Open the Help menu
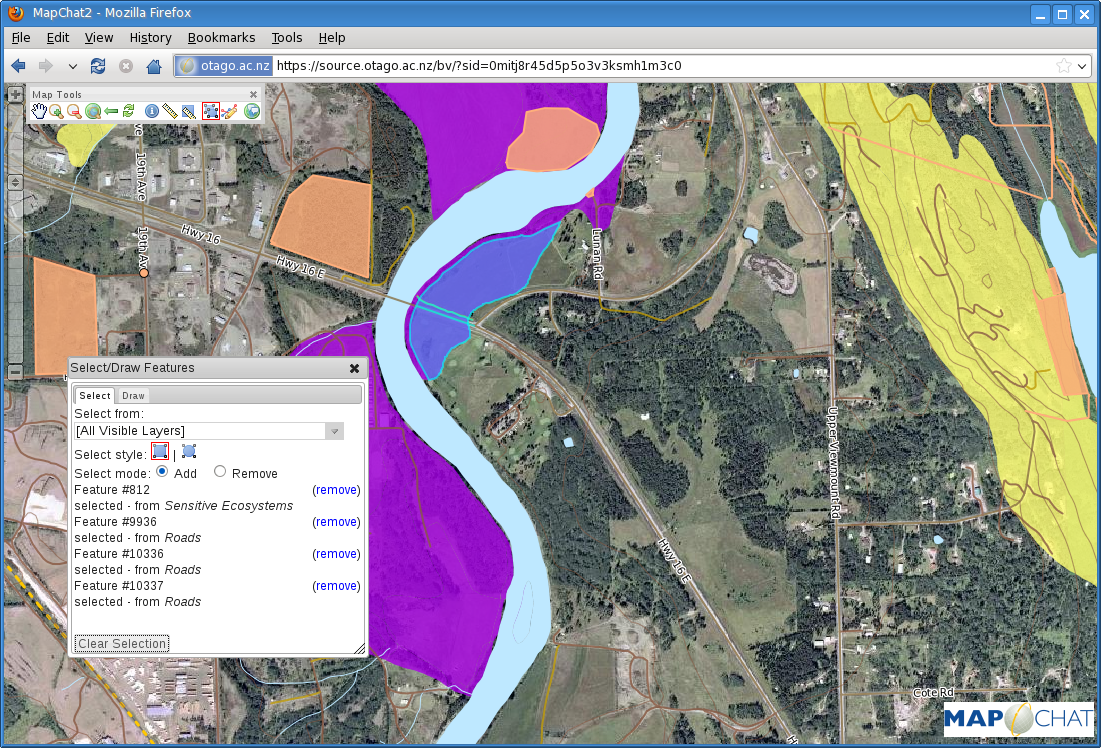Image resolution: width=1101 pixels, height=748 pixels. click(x=332, y=38)
